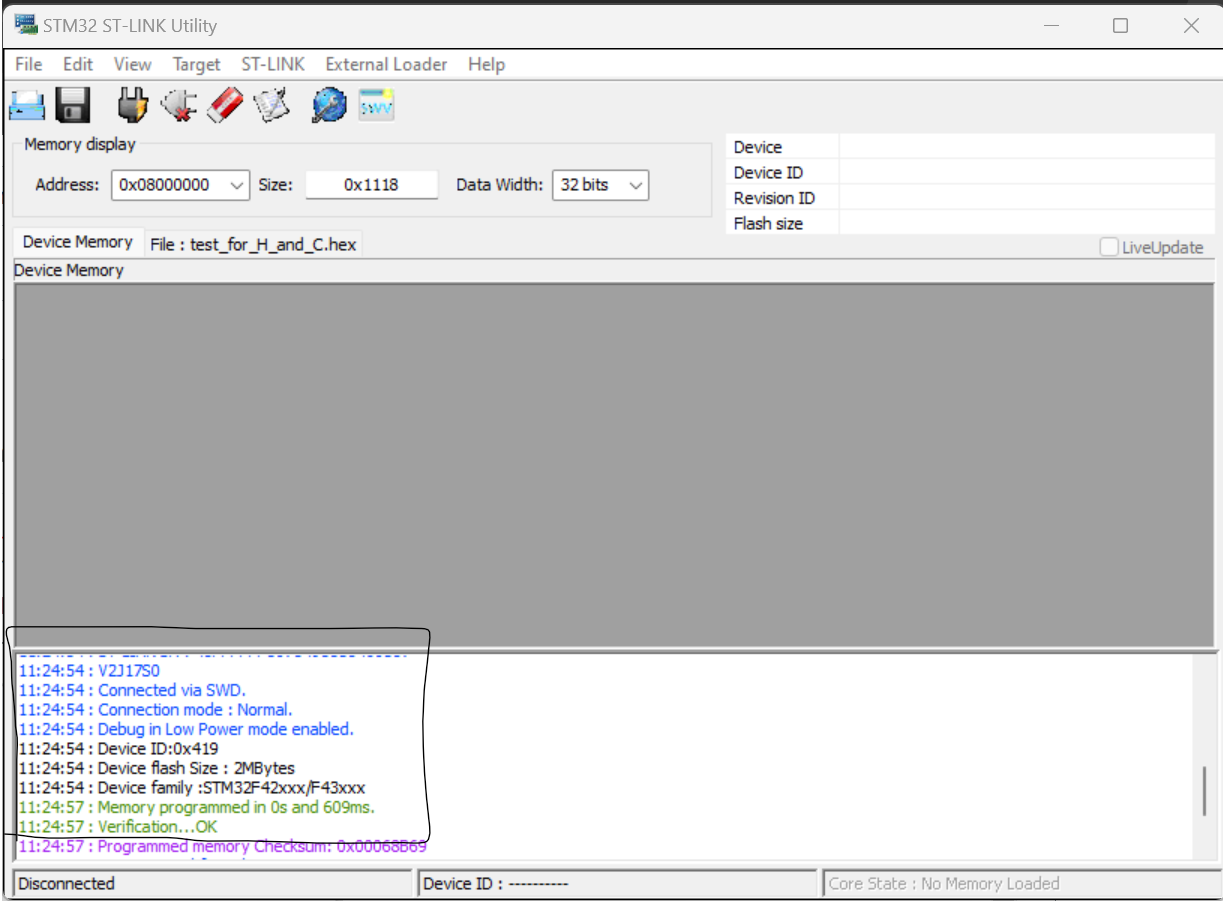This screenshot has width=1223, height=901.
Task: Click inside the Size input field
Action: click(x=371, y=185)
